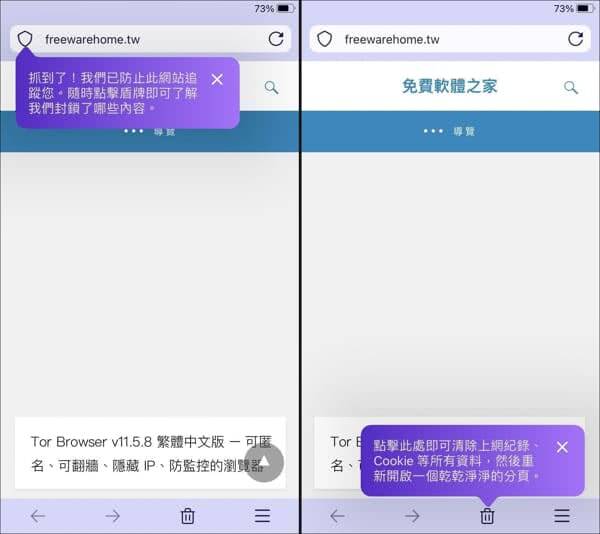Go back using right screenshot's back arrow
This screenshot has width=600, height=534.
[338, 516]
